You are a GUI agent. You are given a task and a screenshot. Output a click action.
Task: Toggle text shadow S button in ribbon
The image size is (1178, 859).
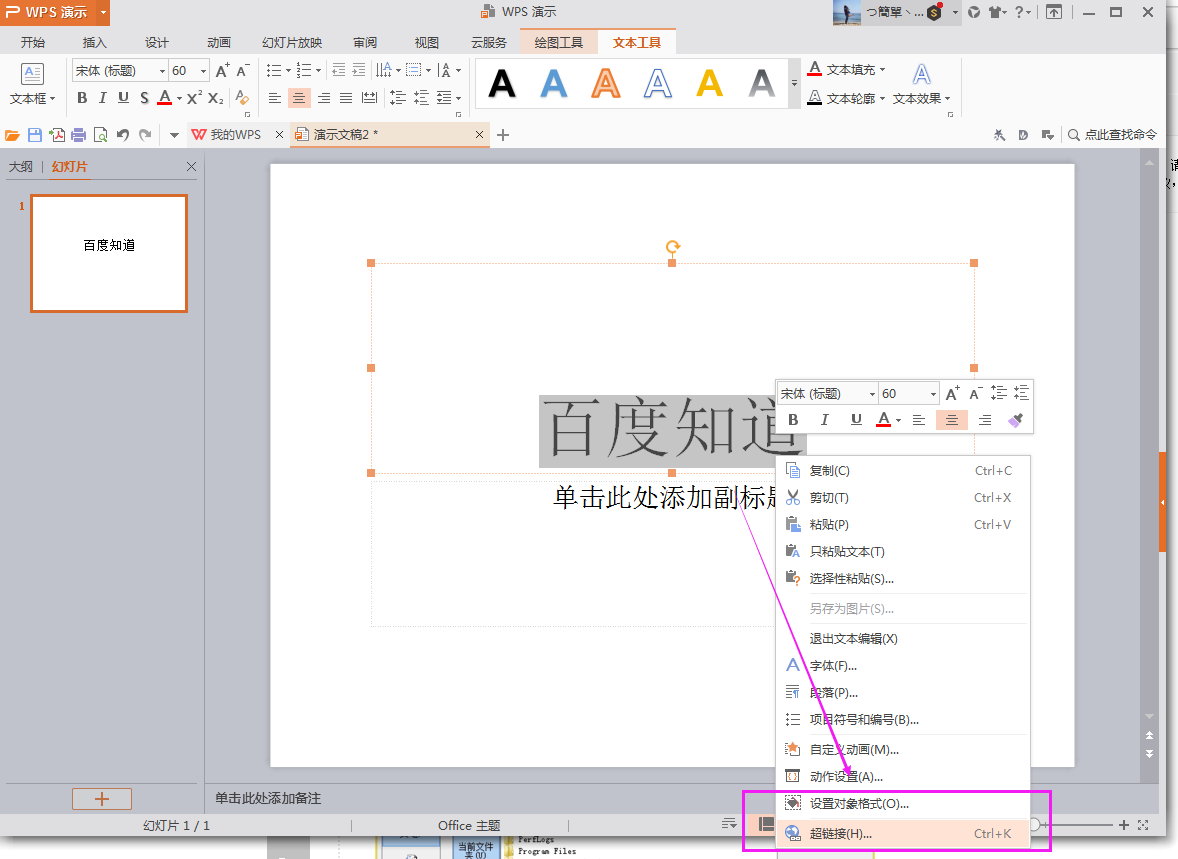144,98
